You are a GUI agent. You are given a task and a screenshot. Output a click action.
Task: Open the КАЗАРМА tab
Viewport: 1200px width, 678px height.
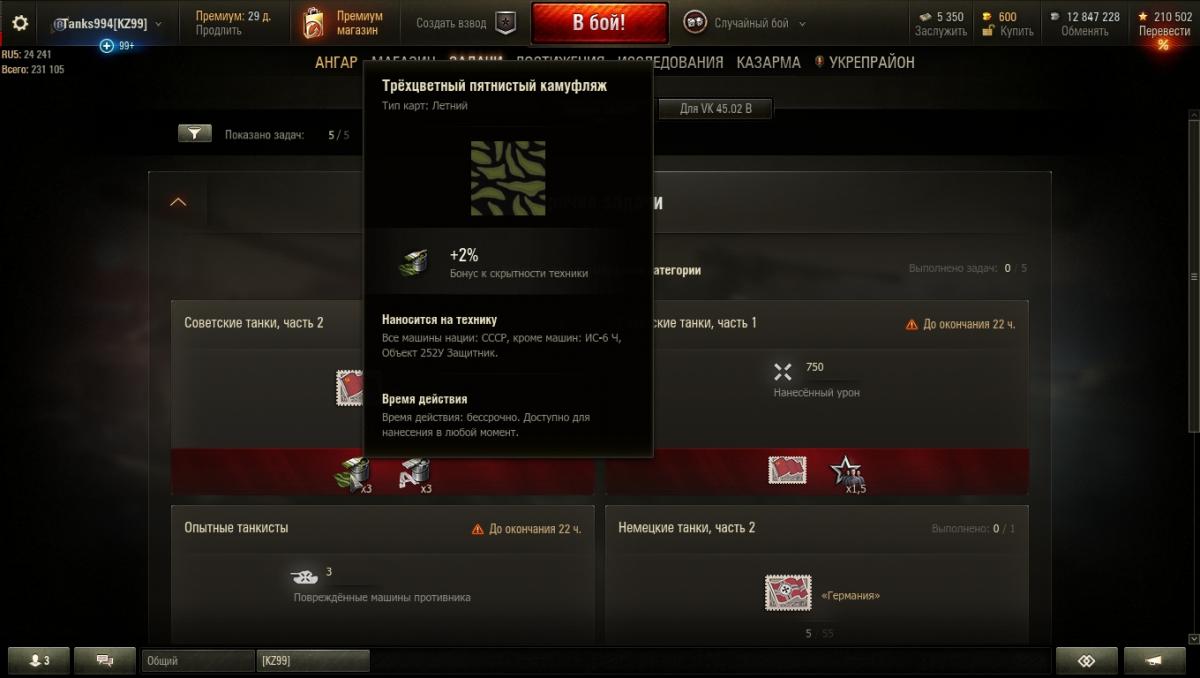pyautogui.click(x=769, y=62)
